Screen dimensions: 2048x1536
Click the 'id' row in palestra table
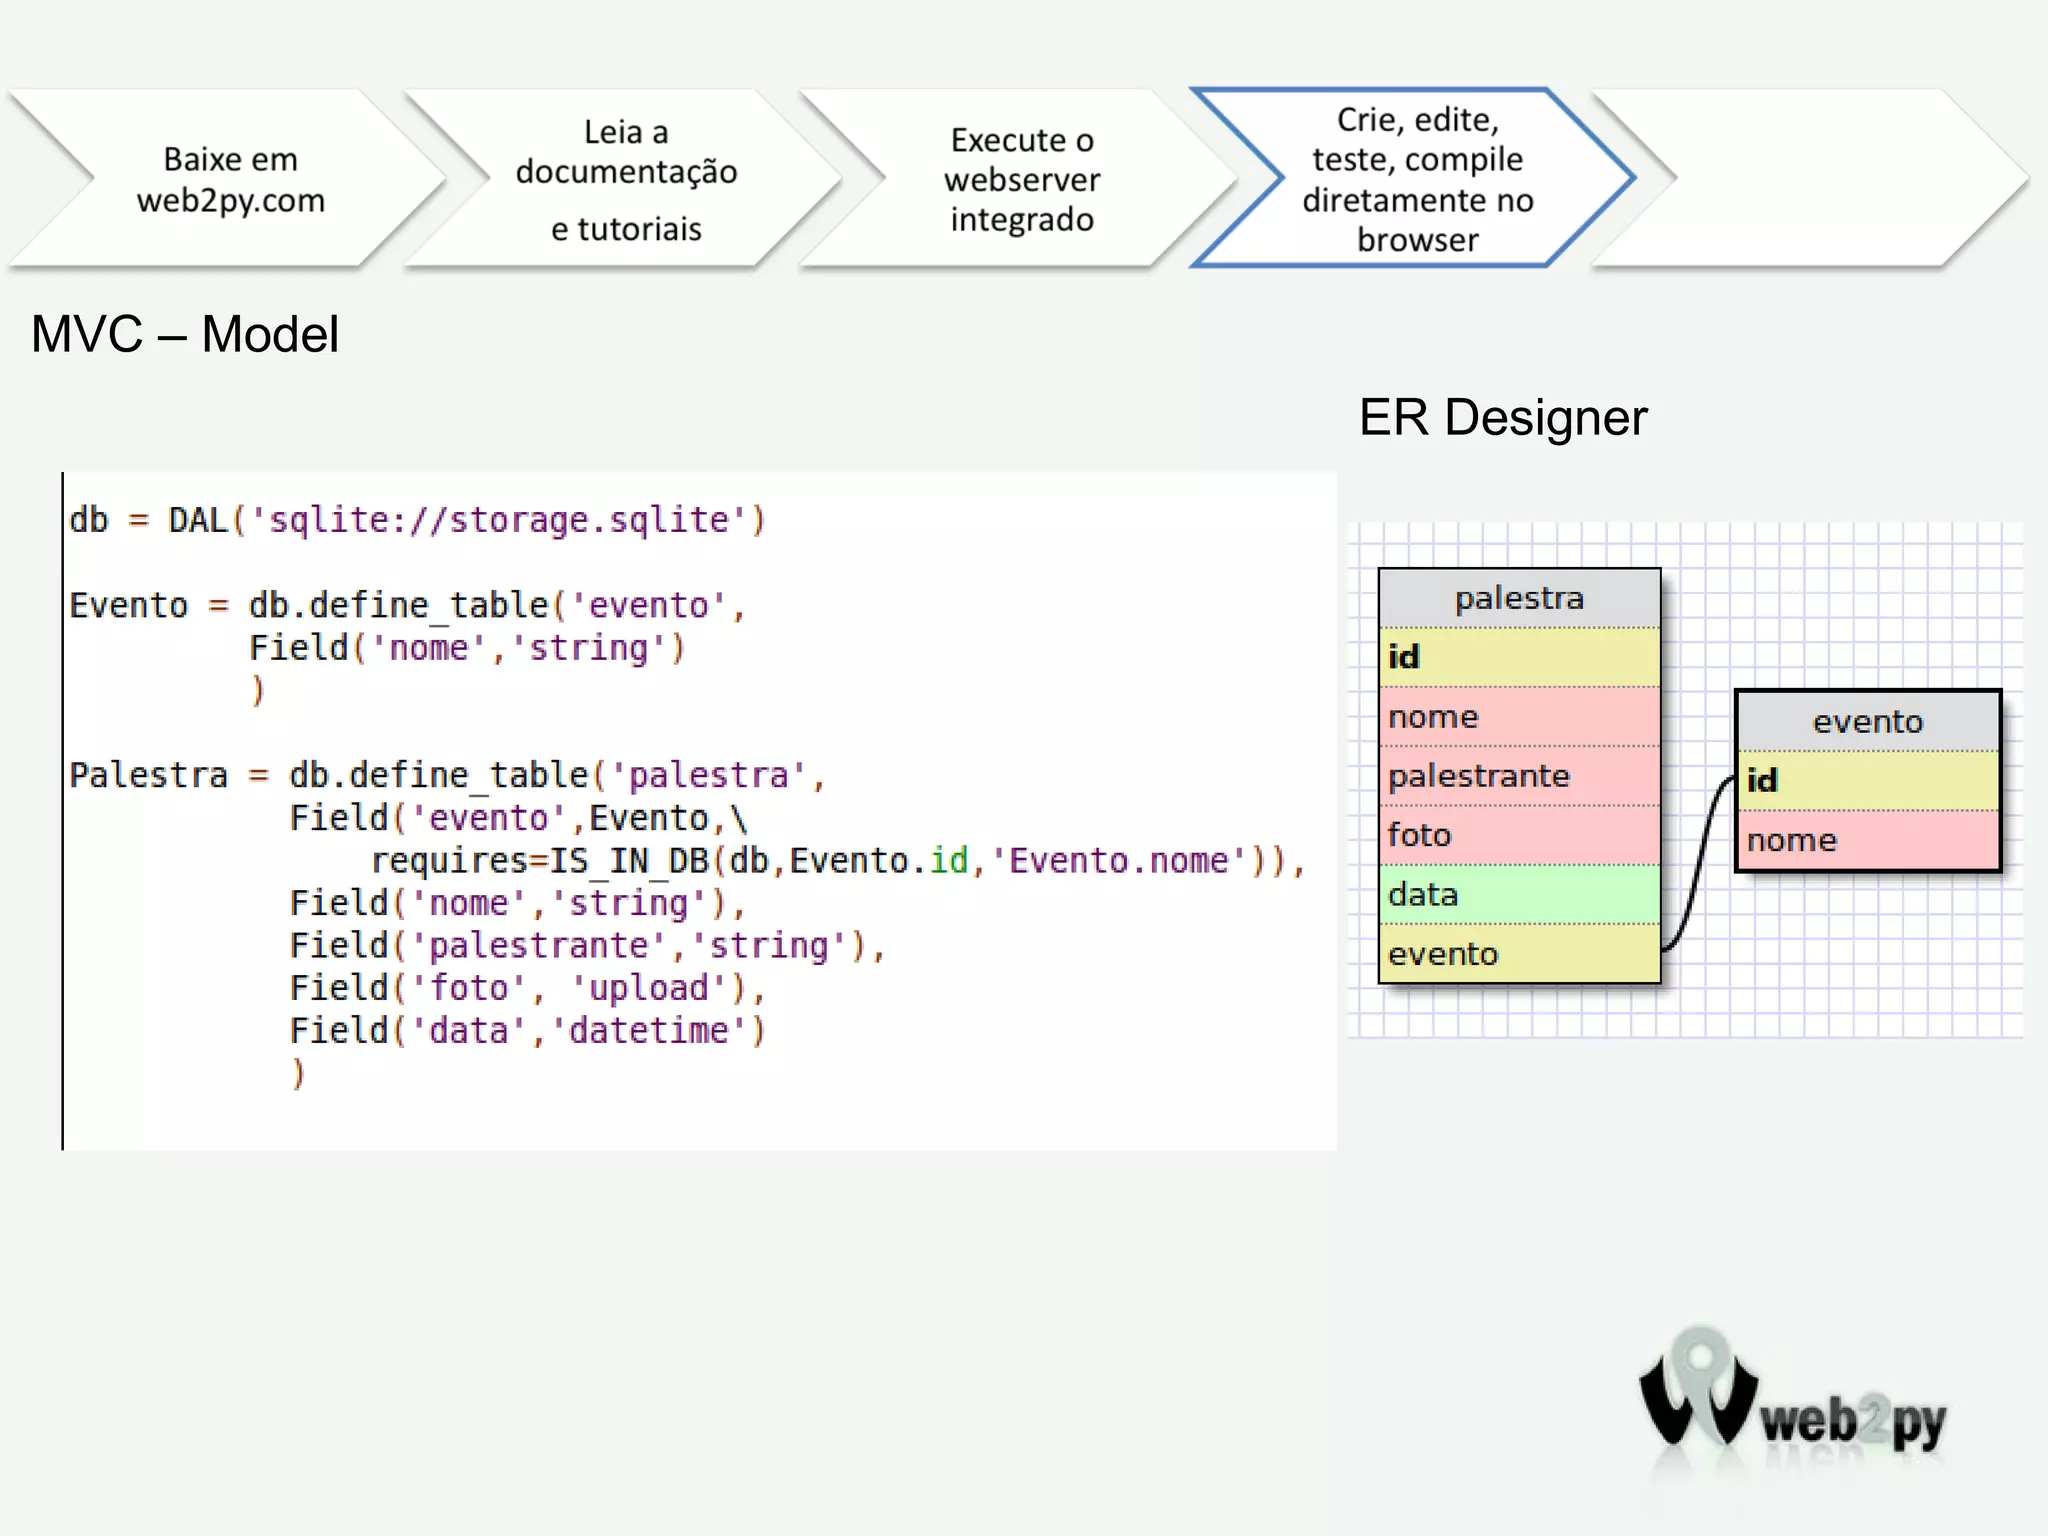coord(1519,657)
